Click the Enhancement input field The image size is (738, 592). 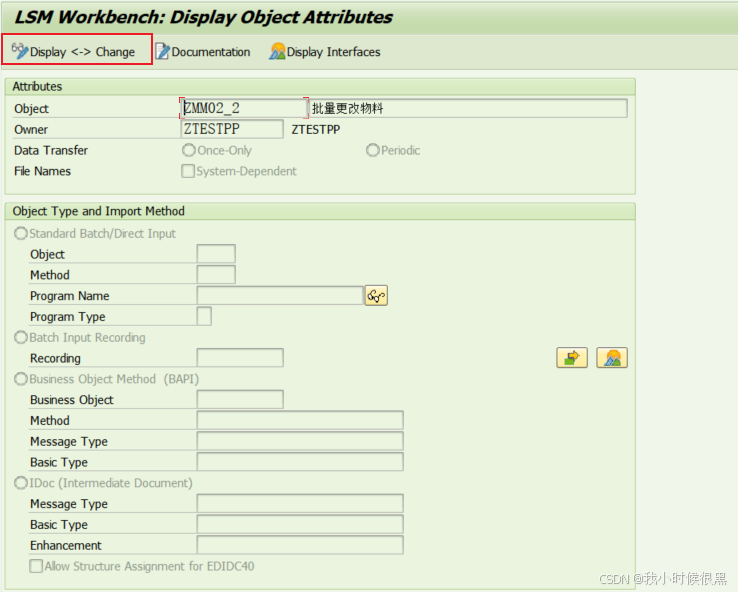click(x=300, y=545)
